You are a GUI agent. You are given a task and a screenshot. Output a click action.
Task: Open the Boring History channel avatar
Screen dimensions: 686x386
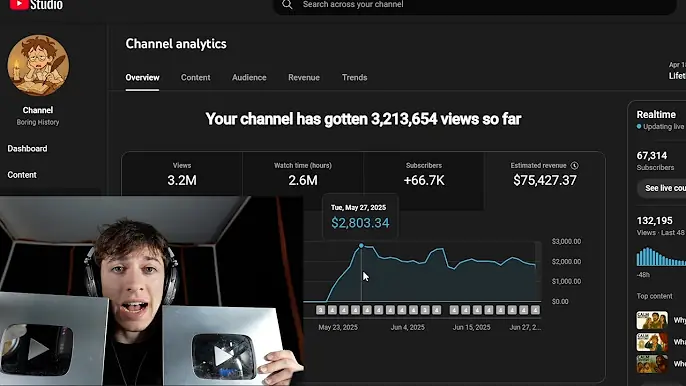(x=38, y=66)
